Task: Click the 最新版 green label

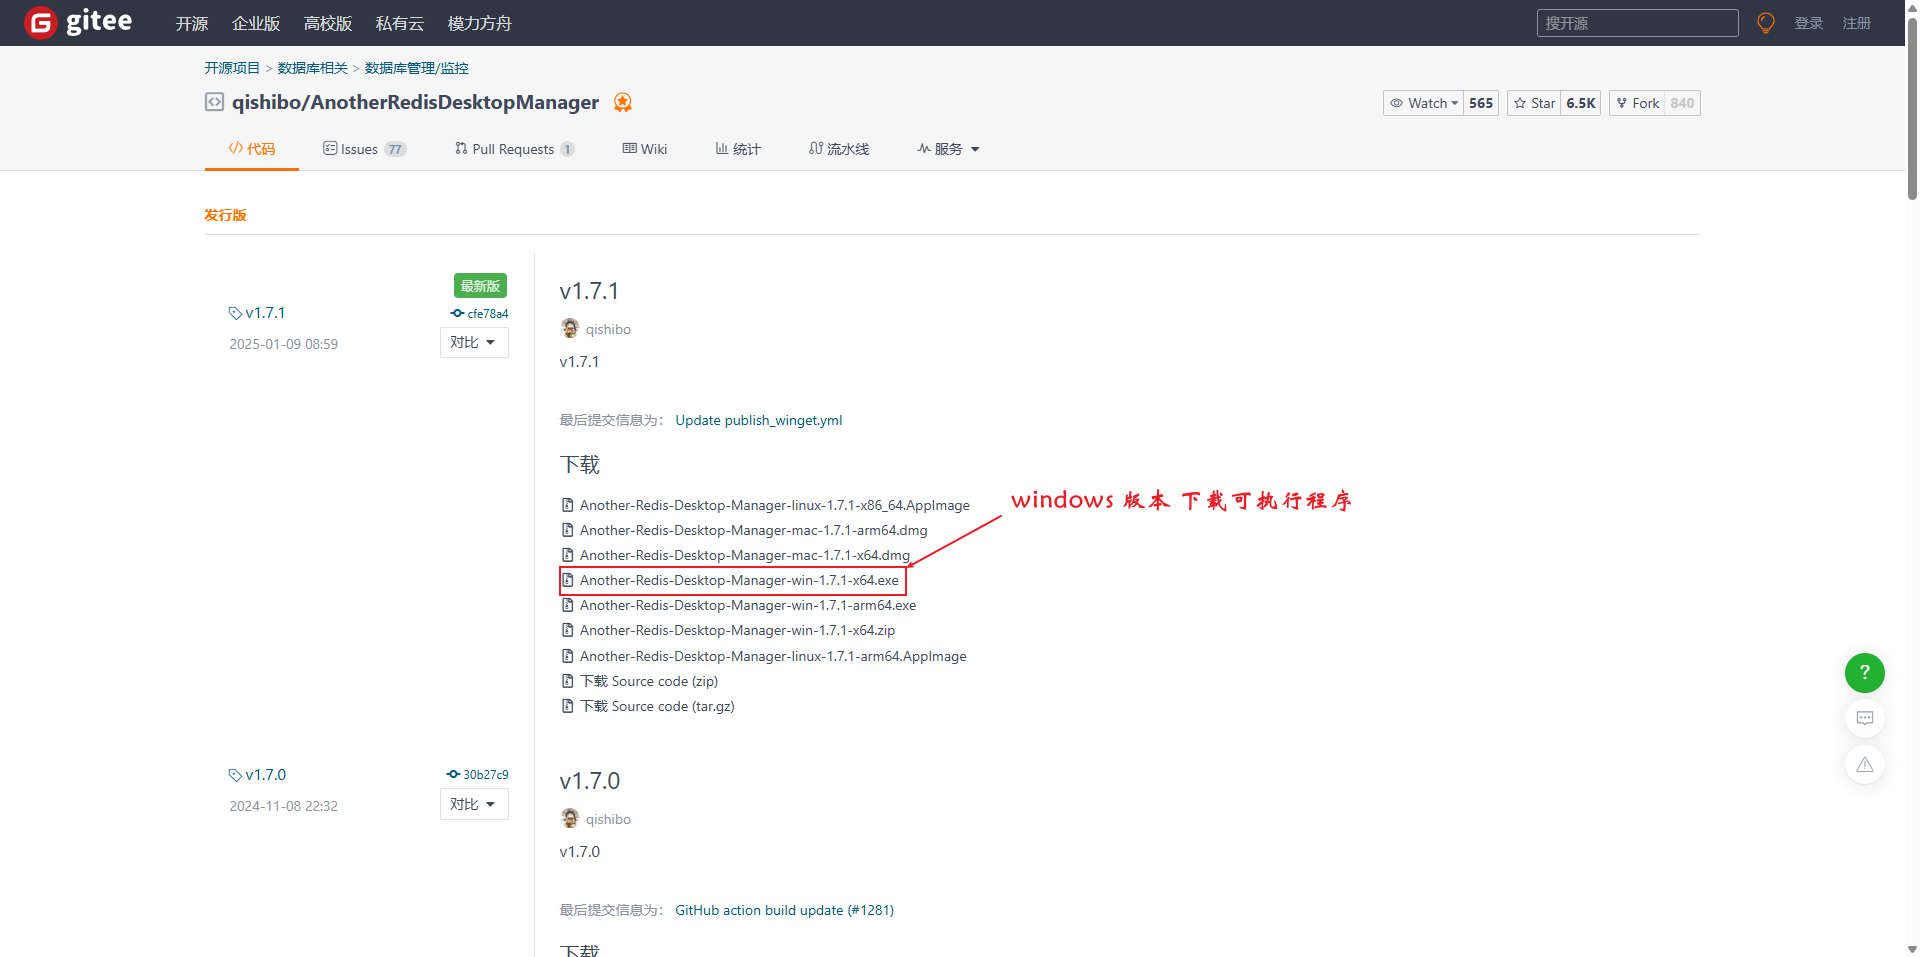Action: [x=480, y=286]
